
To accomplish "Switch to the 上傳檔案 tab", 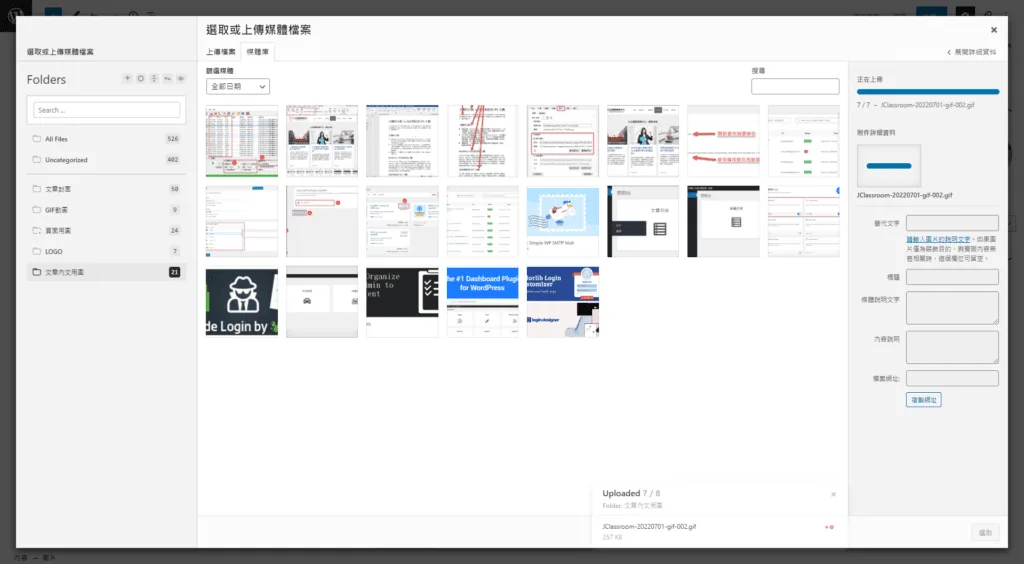I will [221, 52].
